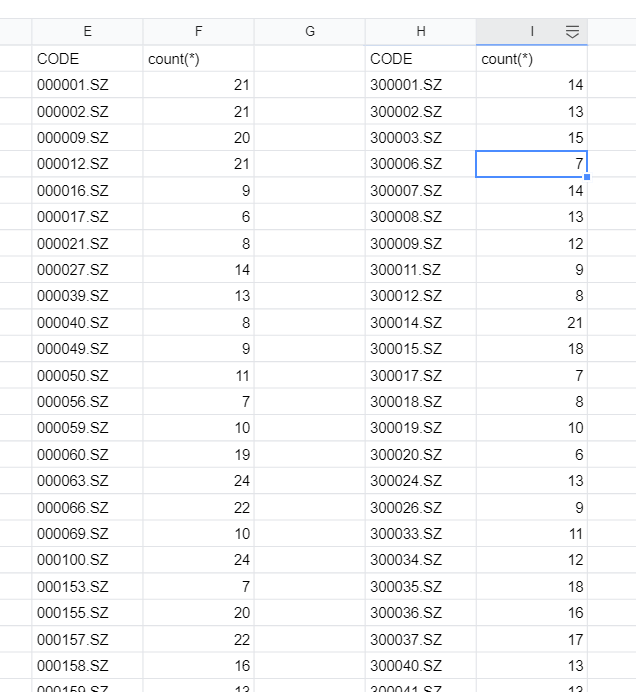Select cell 300006.SZ
The height and width of the screenshot is (692, 636).
(x=421, y=164)
